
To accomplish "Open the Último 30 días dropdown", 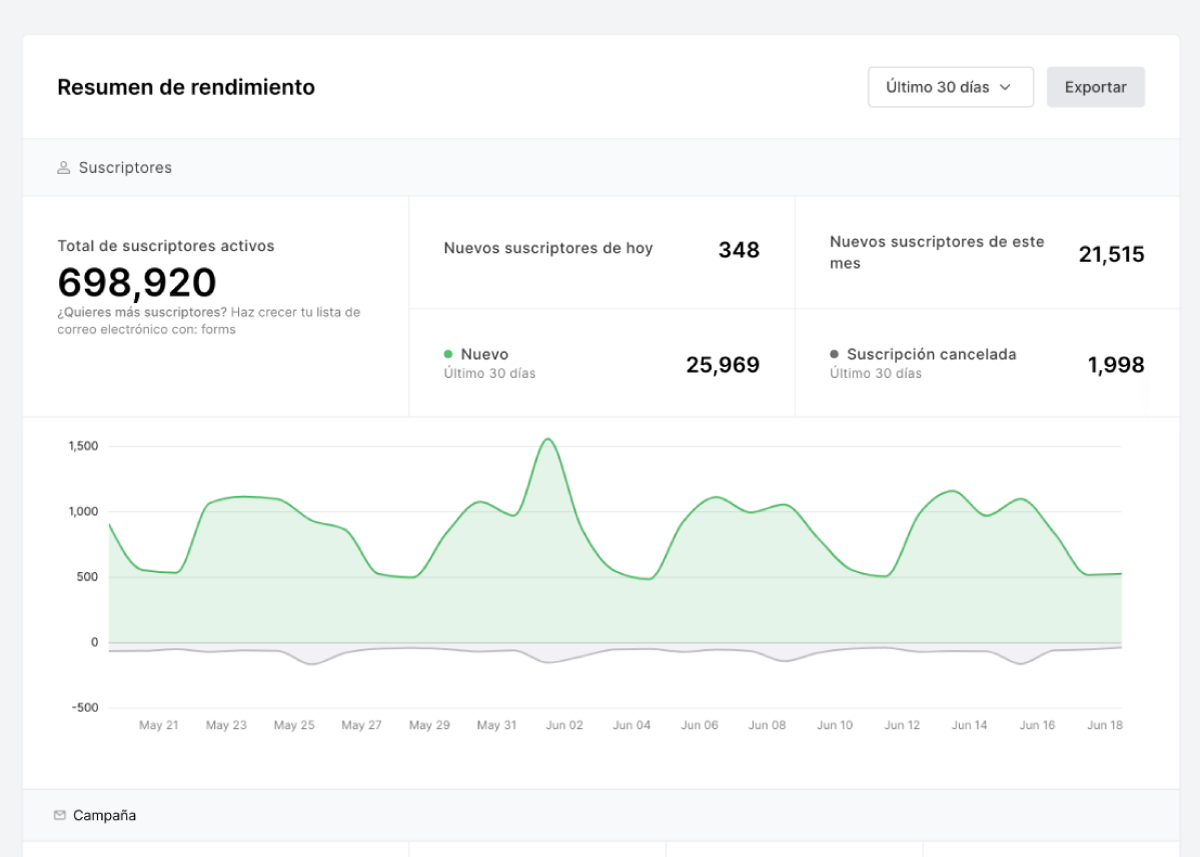I will pyautogui.click(x=949, y=87).
